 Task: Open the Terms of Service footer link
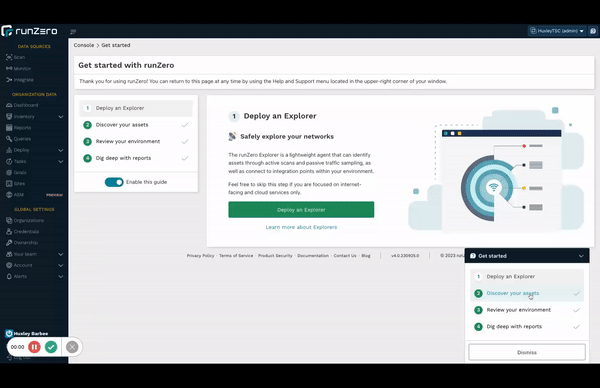[x=236, y=256]
